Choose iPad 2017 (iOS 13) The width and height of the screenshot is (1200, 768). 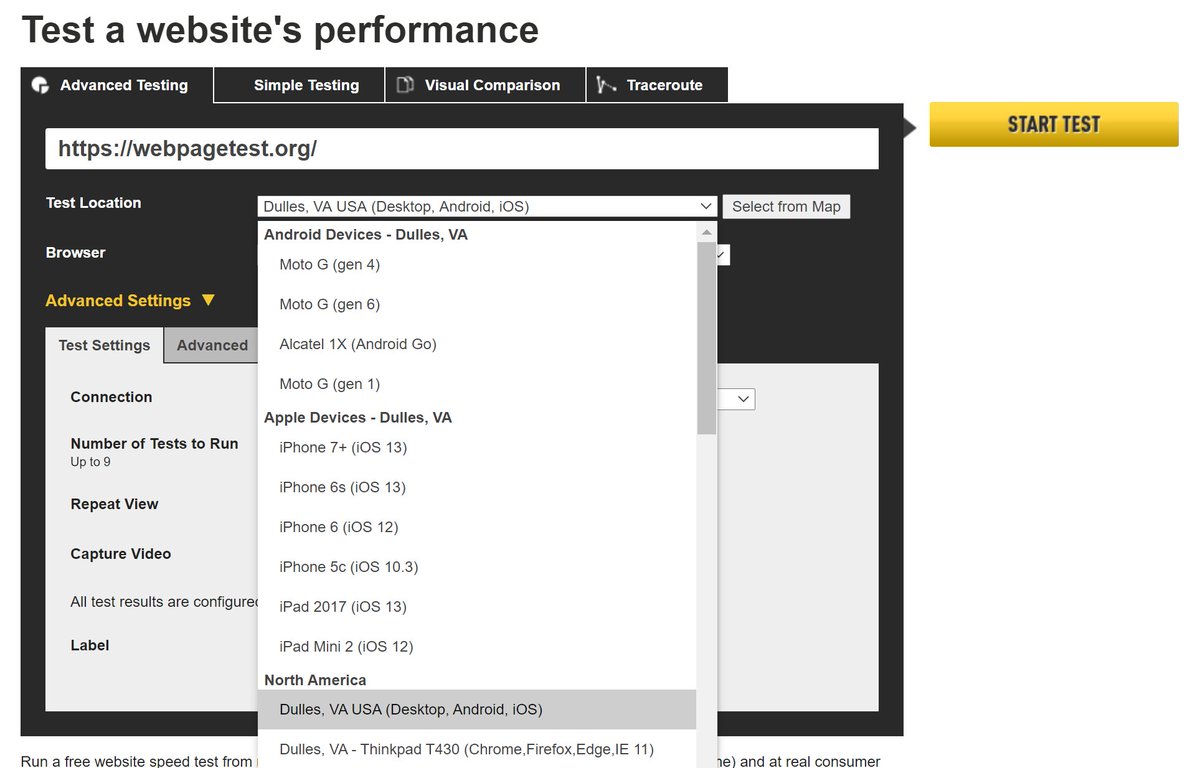tap(477, 607)
